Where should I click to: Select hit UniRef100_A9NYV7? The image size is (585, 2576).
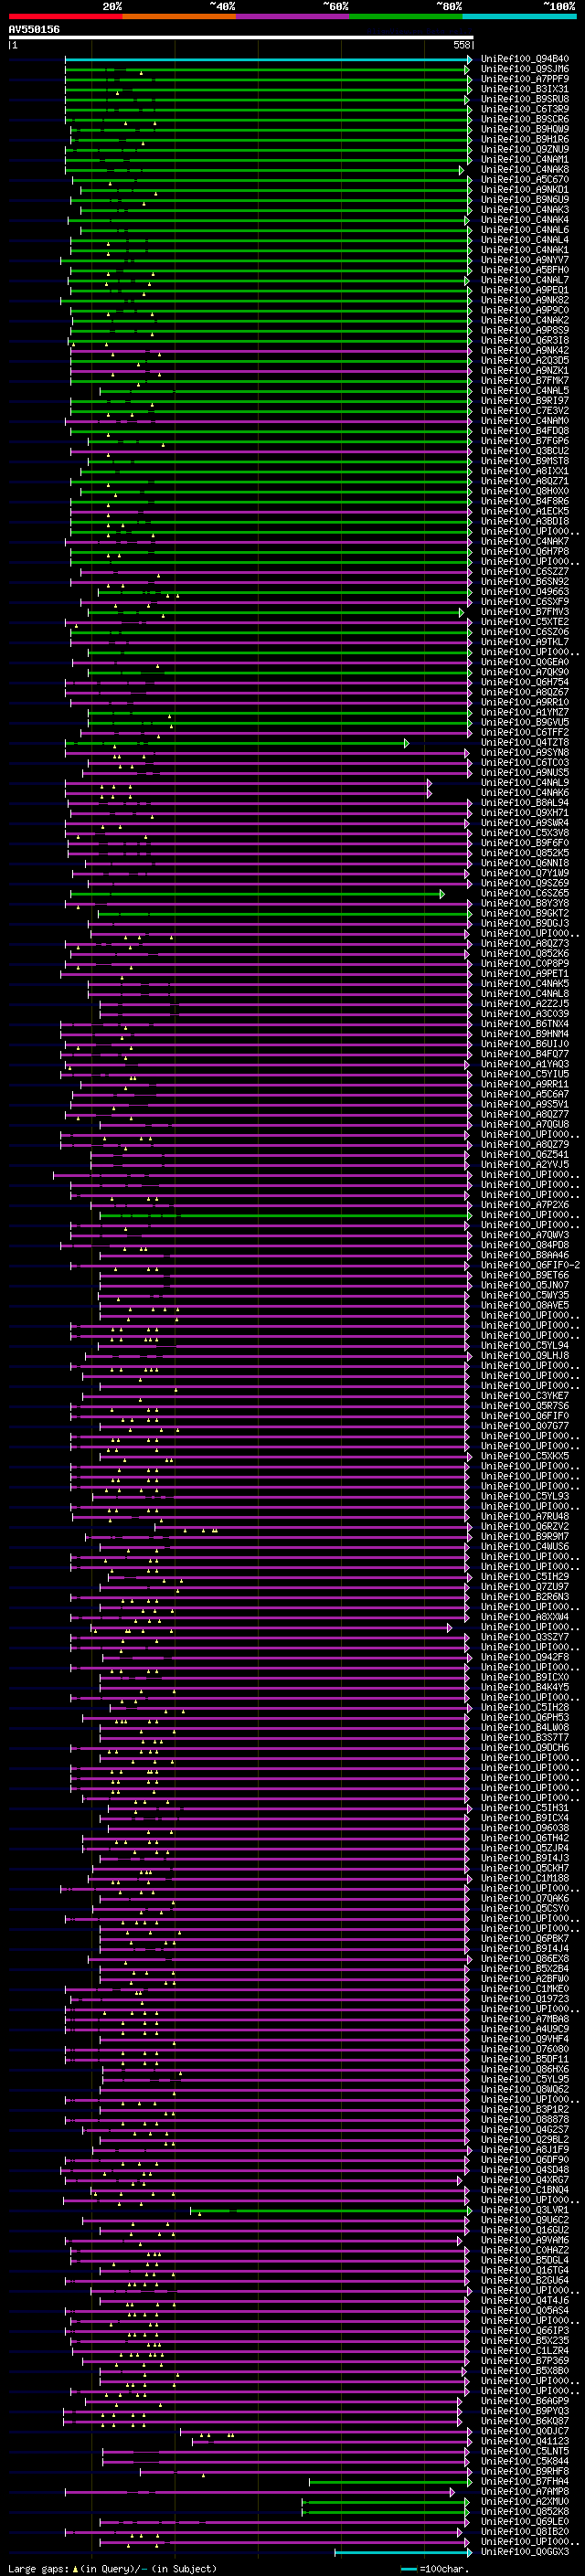[x=525, y=260]
